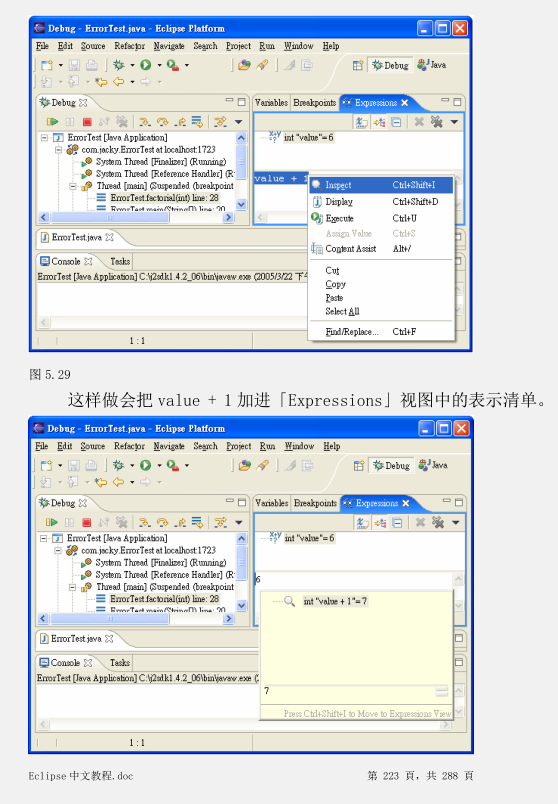Image resolution: width=558 pixels, height=804 pixels.
Task: Click Resume icon in top window's Debug view
Action: coord(52,122)
